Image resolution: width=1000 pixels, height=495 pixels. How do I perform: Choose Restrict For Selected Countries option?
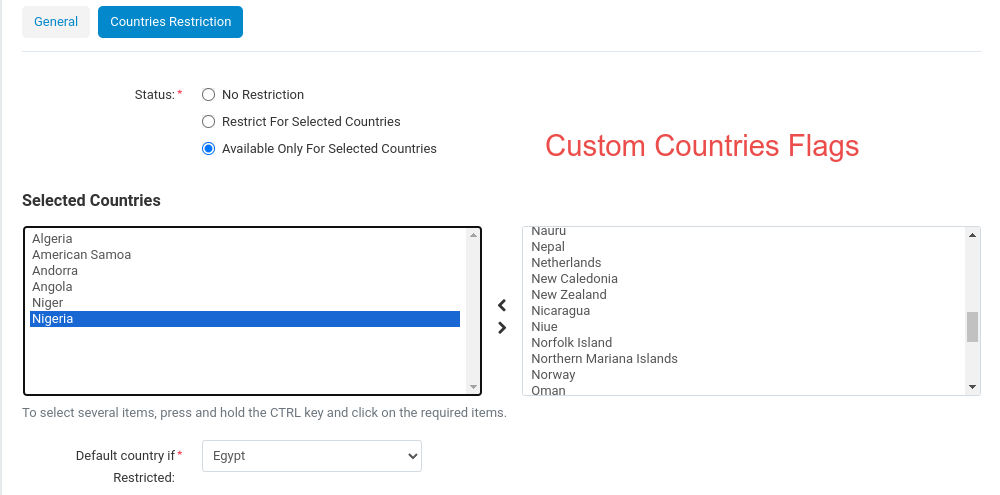pos(209,121)
